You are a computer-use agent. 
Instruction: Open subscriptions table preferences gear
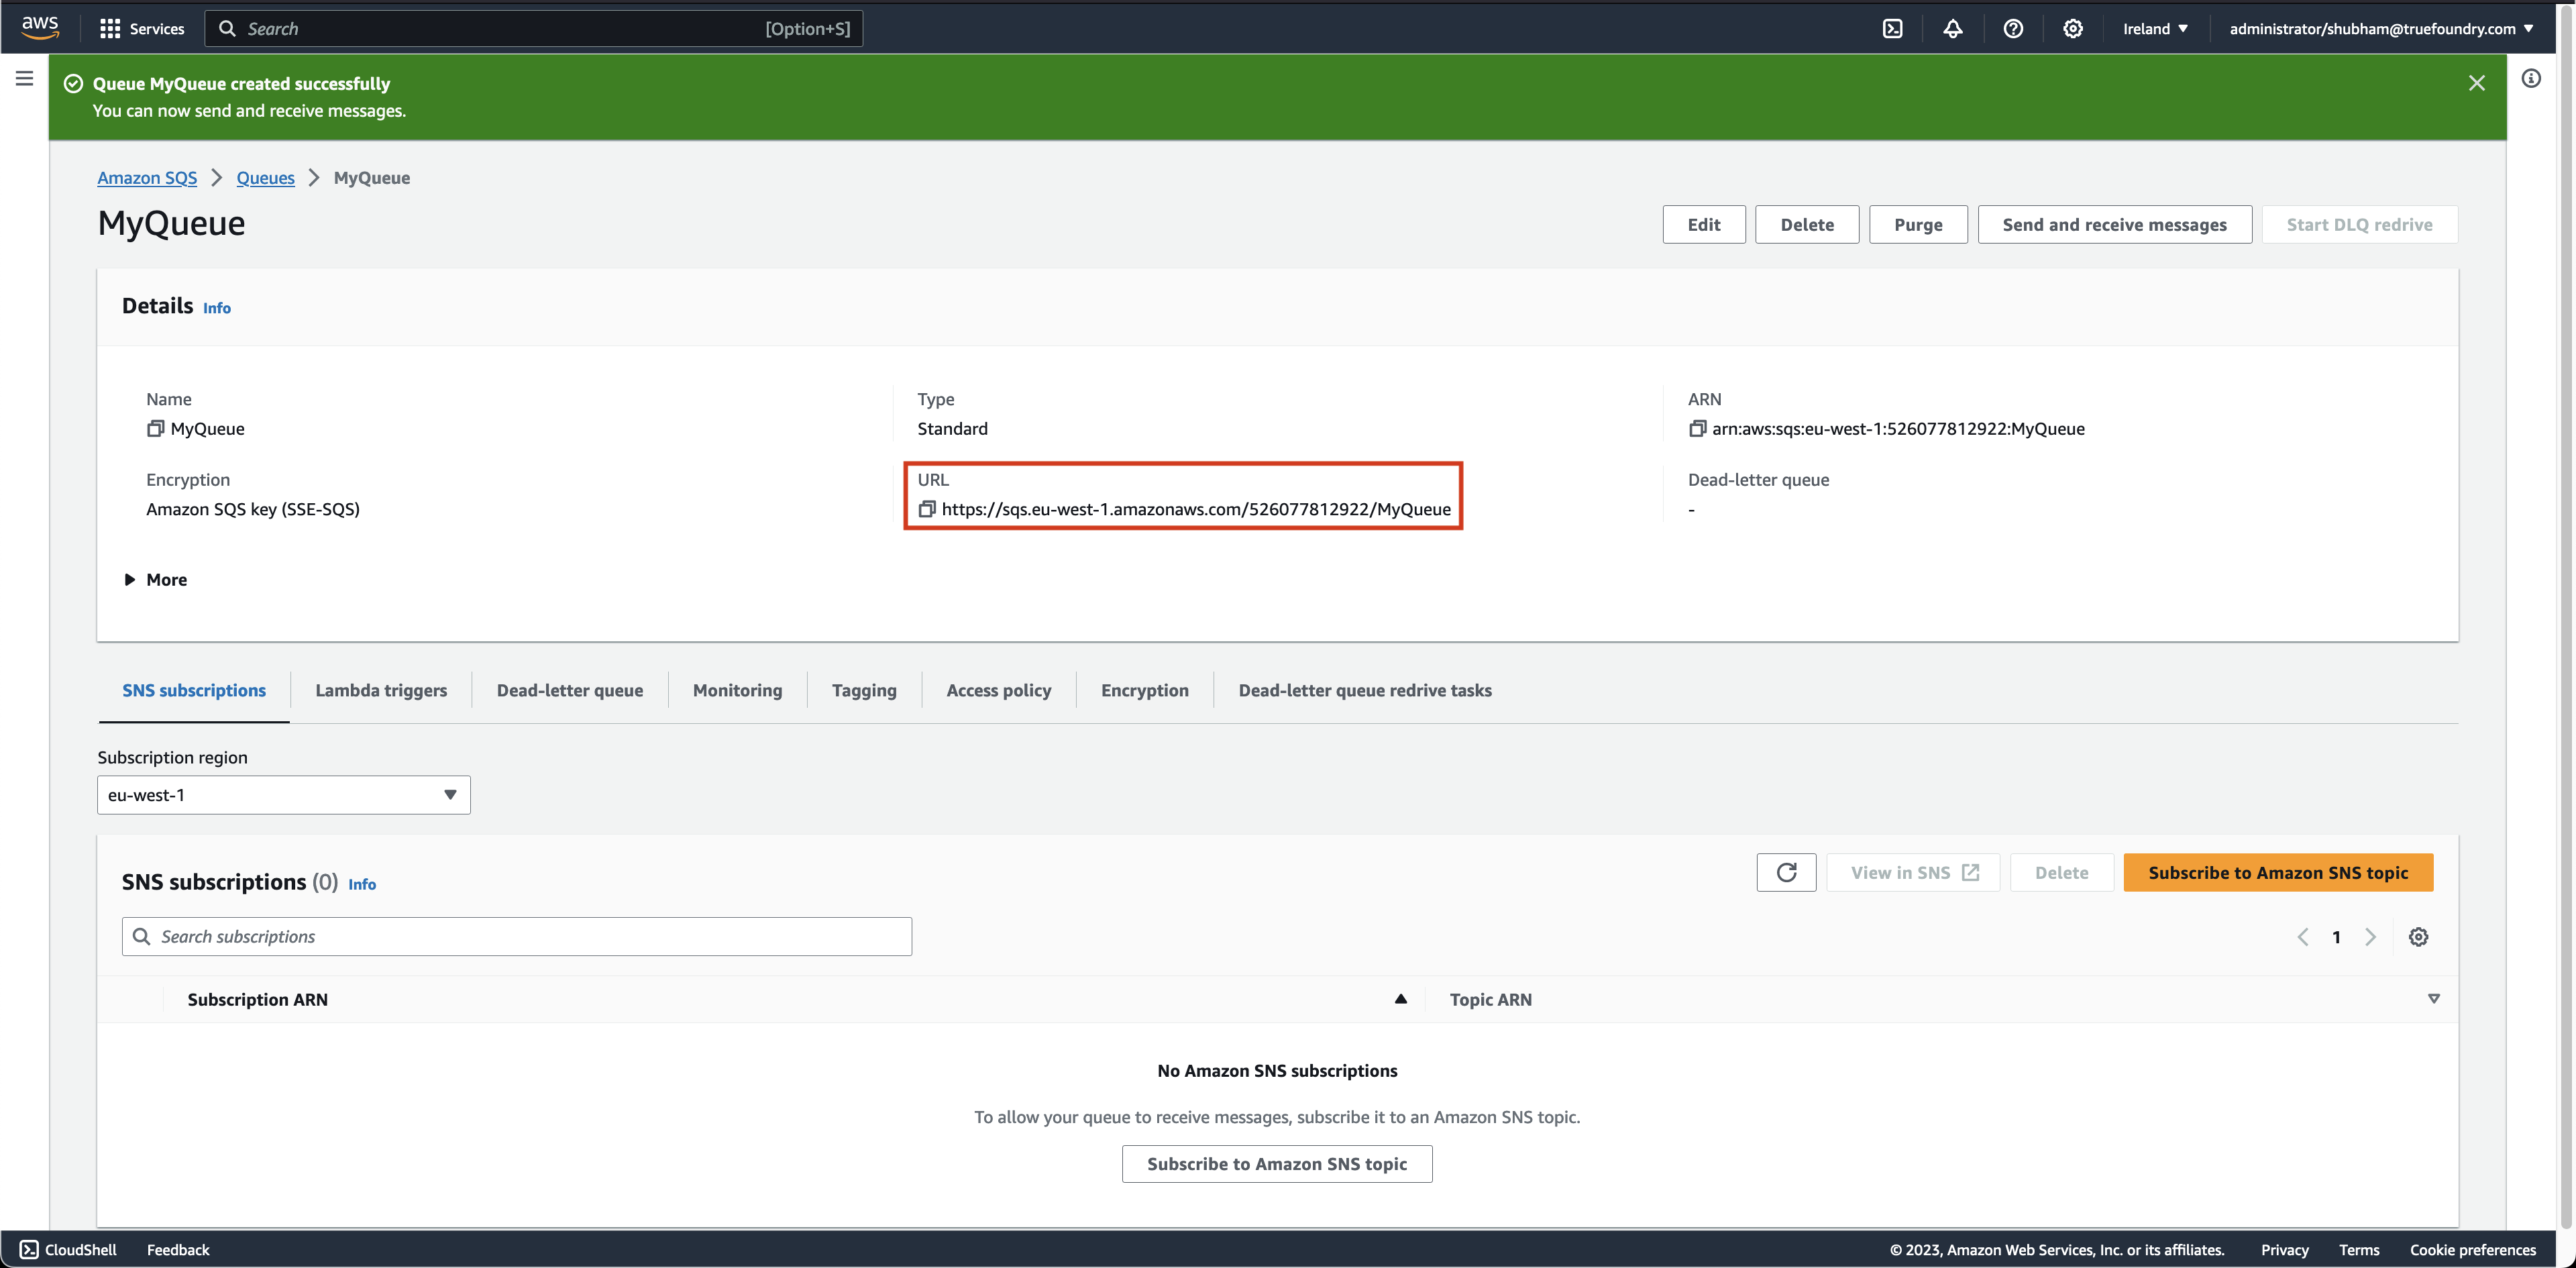click(2418, 937)
